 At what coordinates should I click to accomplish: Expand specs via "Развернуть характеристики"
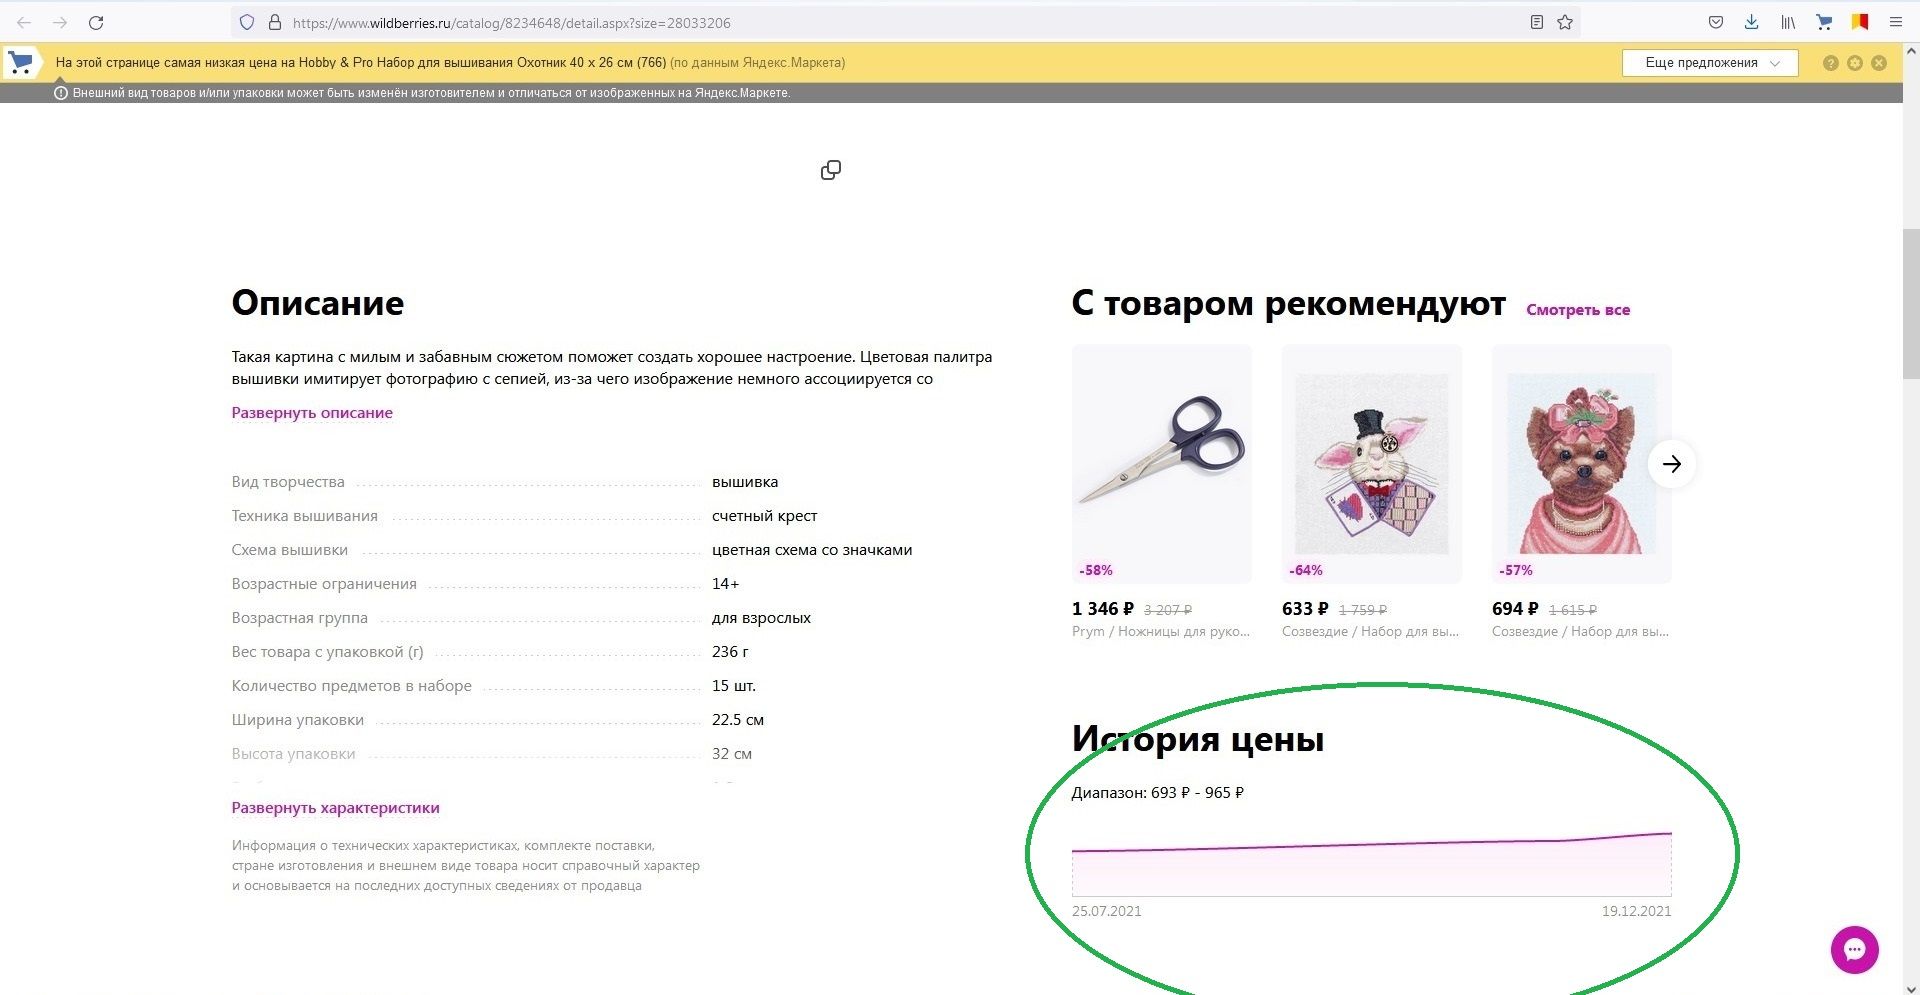point(335,808)
